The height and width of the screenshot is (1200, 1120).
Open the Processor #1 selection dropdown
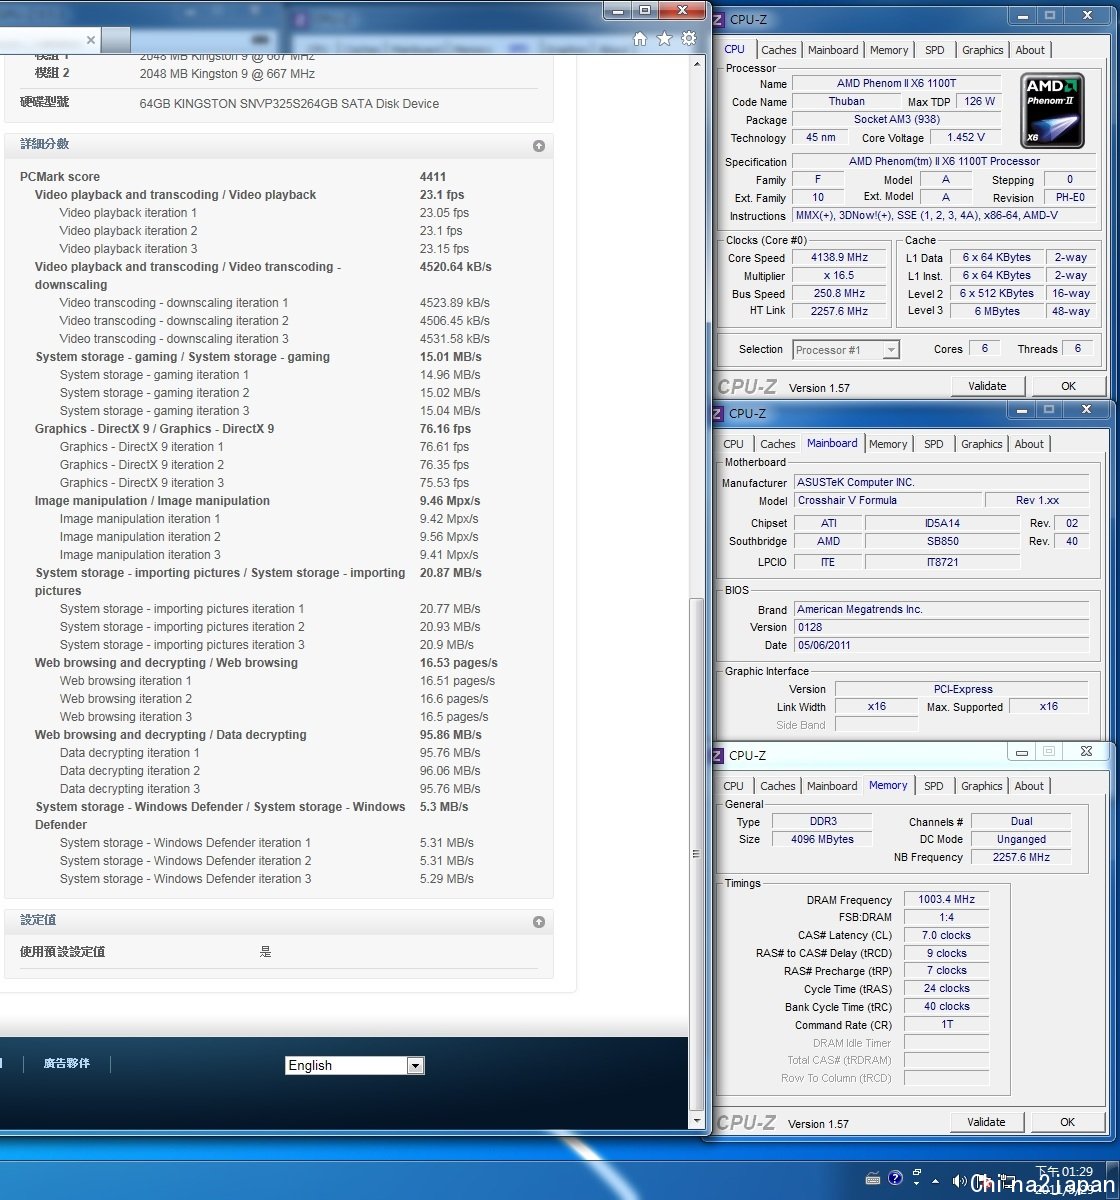coord(846,350)
